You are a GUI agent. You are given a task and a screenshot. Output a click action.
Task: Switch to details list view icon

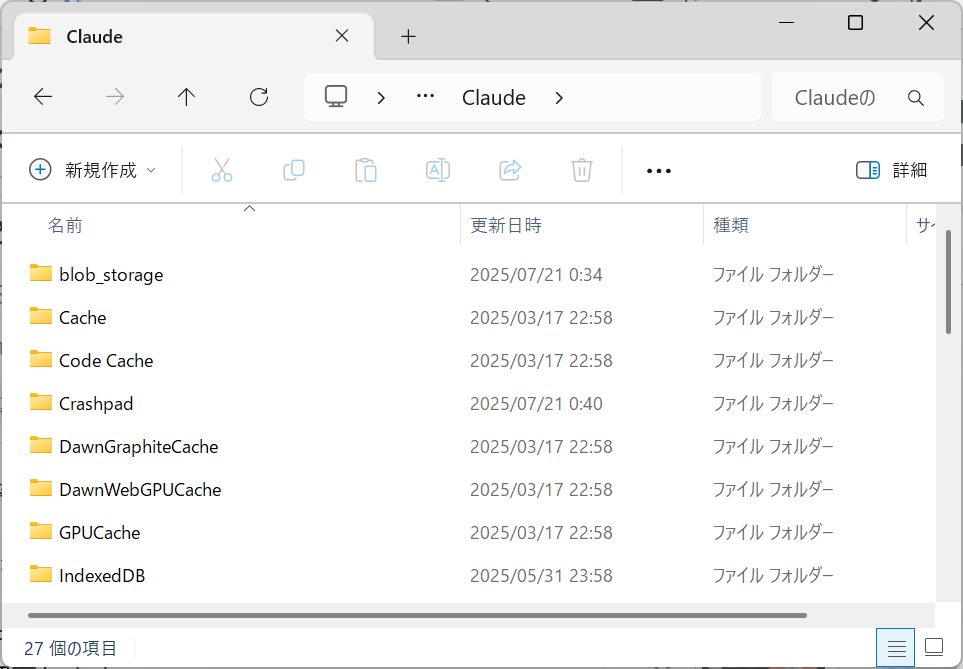(x=895, y=647)
